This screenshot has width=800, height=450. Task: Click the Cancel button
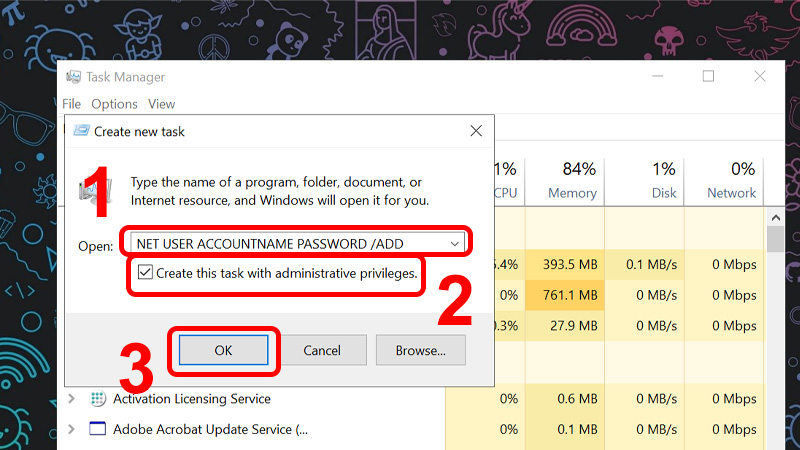coord(322,351)
